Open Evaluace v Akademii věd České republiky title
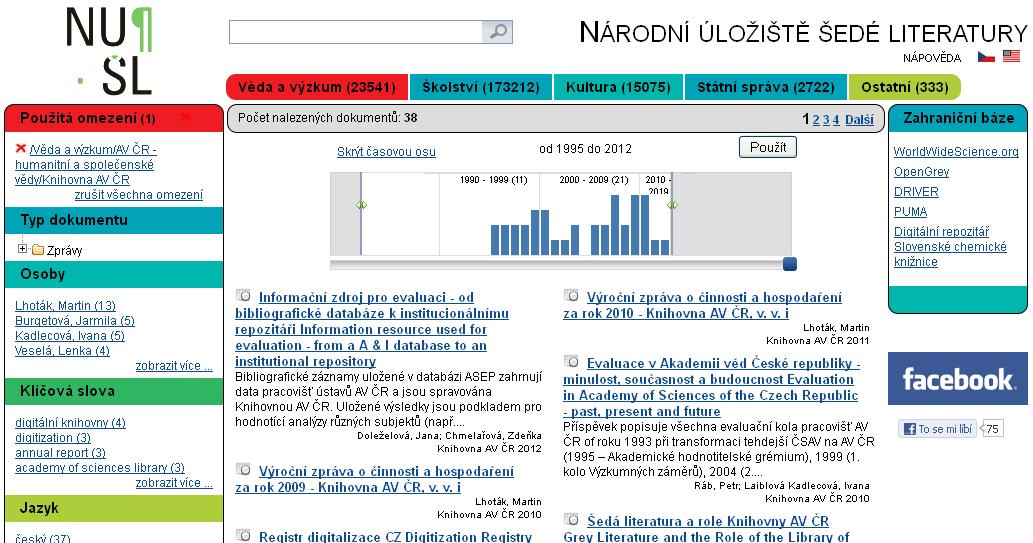The height and width of the screenshot is (543, 1033). [712, 387]
